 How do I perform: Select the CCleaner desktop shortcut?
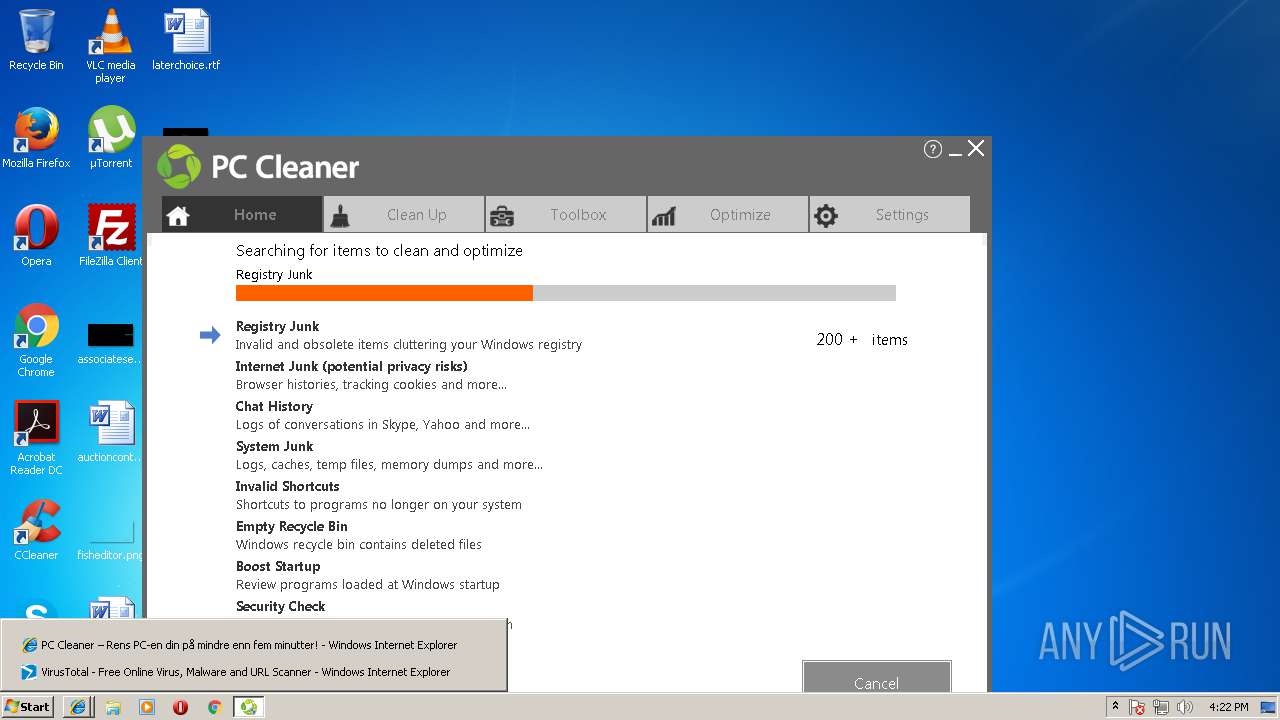(x=36, y=530)
